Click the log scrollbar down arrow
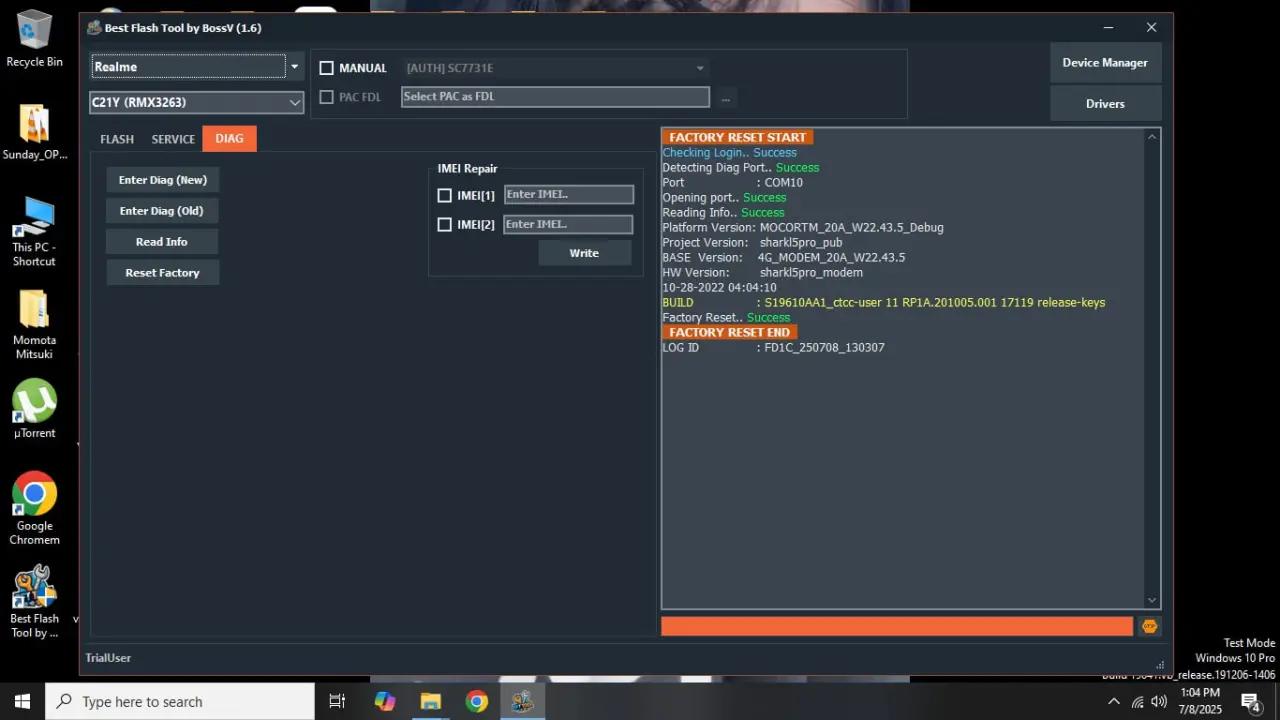The image size is (1280, 720). [x=1152, y=601]
